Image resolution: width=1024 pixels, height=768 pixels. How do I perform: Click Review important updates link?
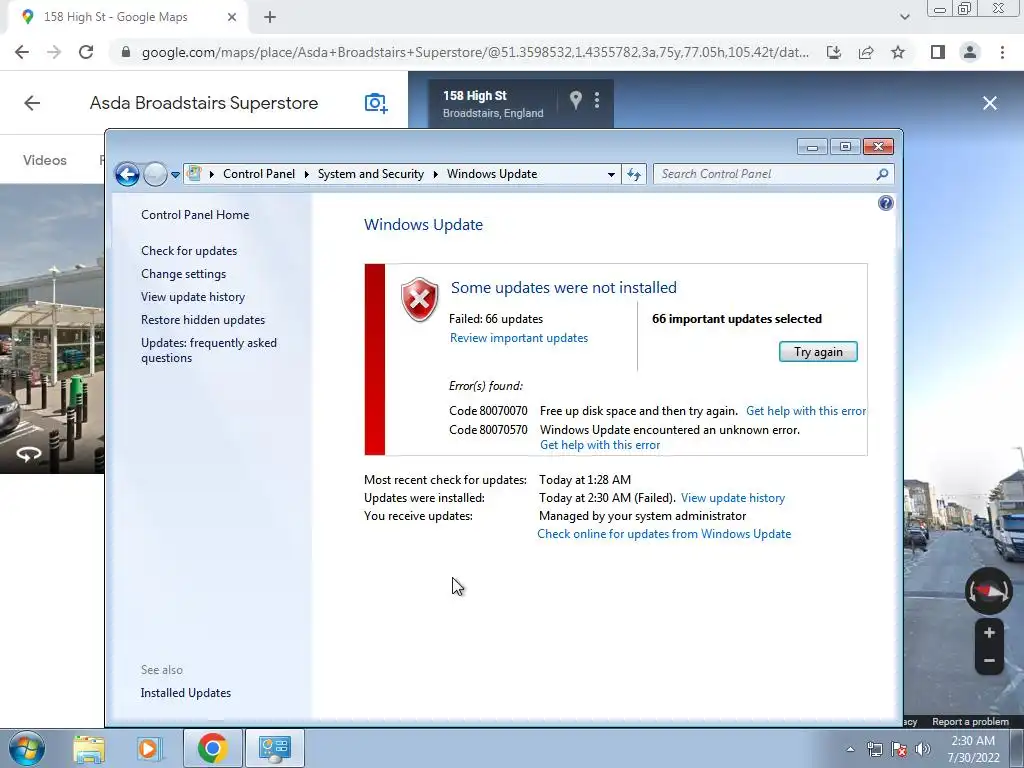[x=519, y=338]
